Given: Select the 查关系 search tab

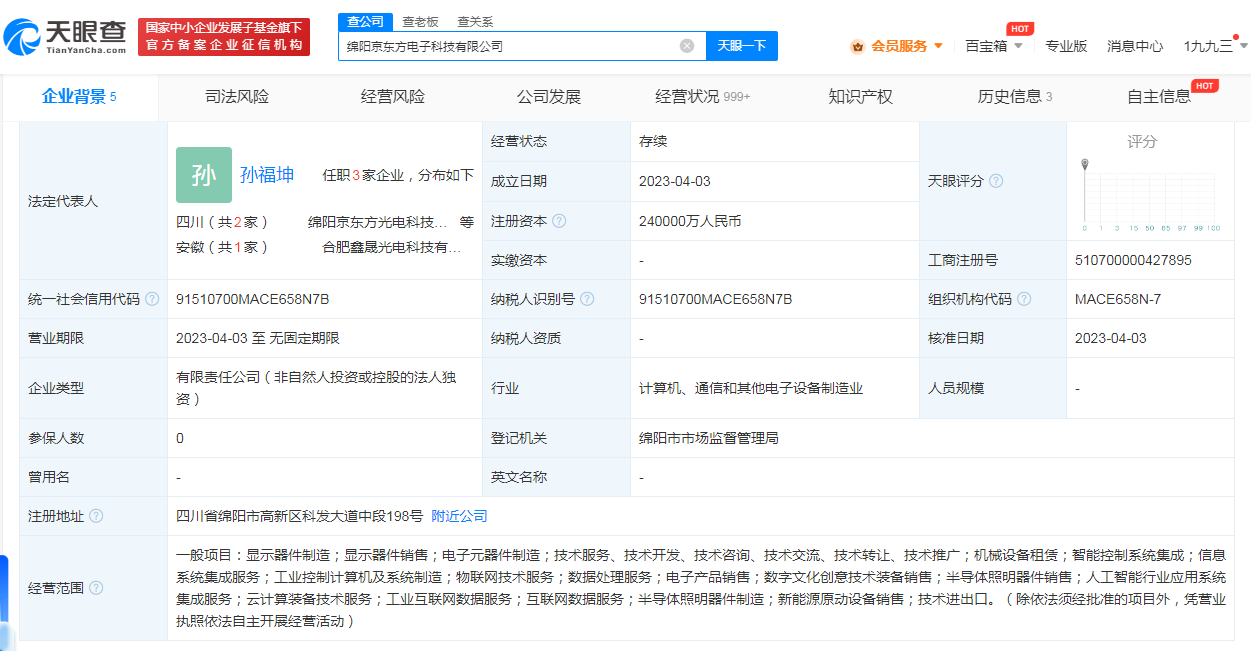Looking at the screenshot, I should pos(475,21).
